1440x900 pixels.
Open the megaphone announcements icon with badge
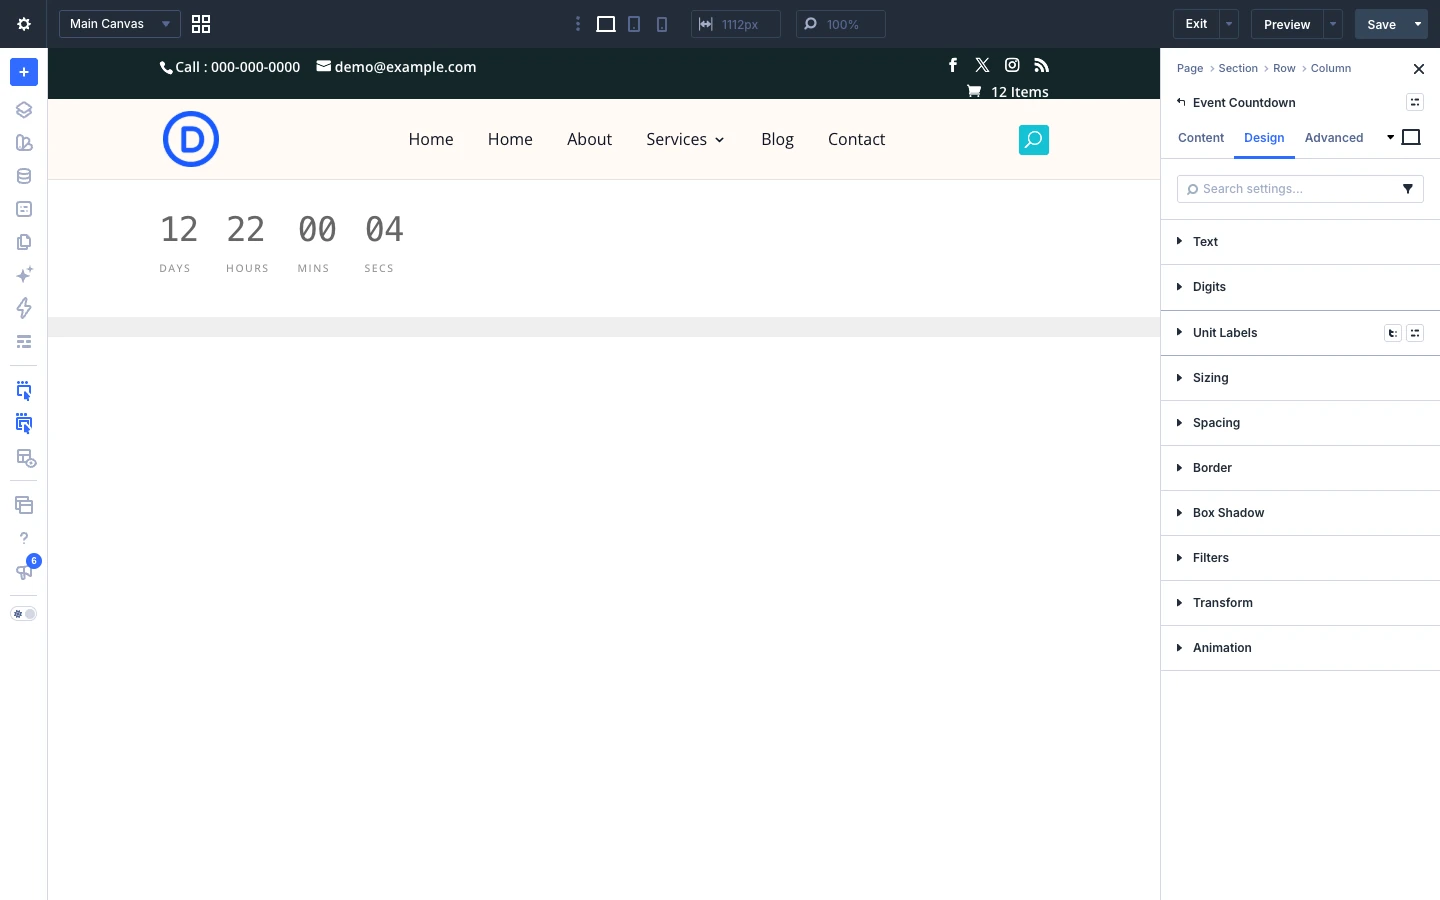tap(24, 571)
